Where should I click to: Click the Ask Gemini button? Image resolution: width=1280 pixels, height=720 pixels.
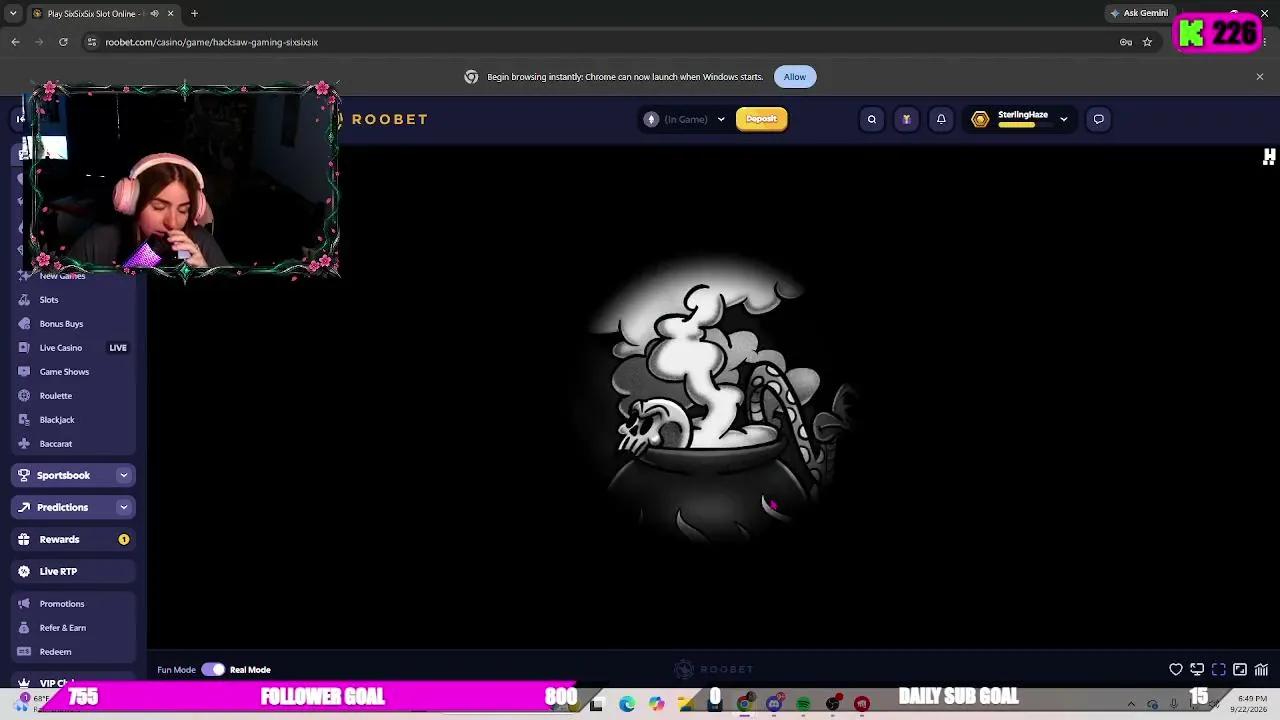(x=1139, y=13)
